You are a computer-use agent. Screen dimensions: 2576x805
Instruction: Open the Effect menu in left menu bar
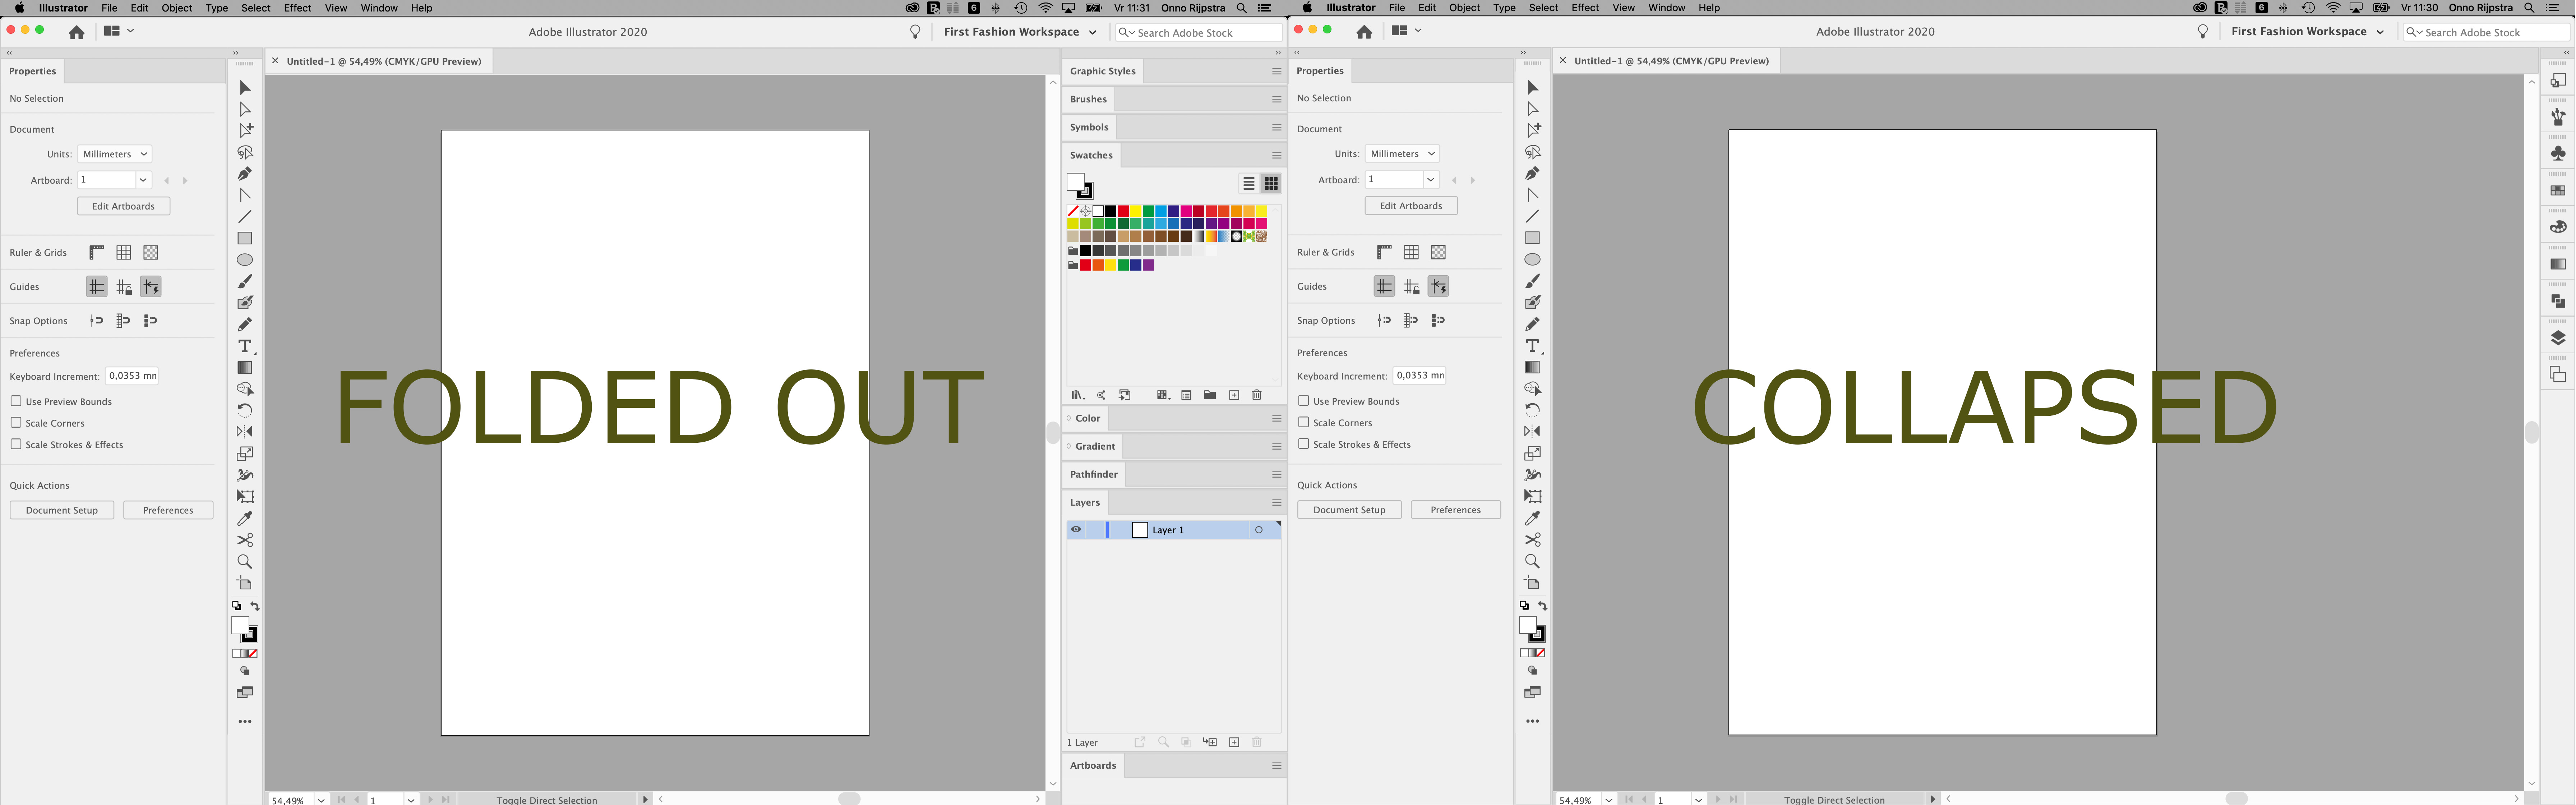coord(297,8)
